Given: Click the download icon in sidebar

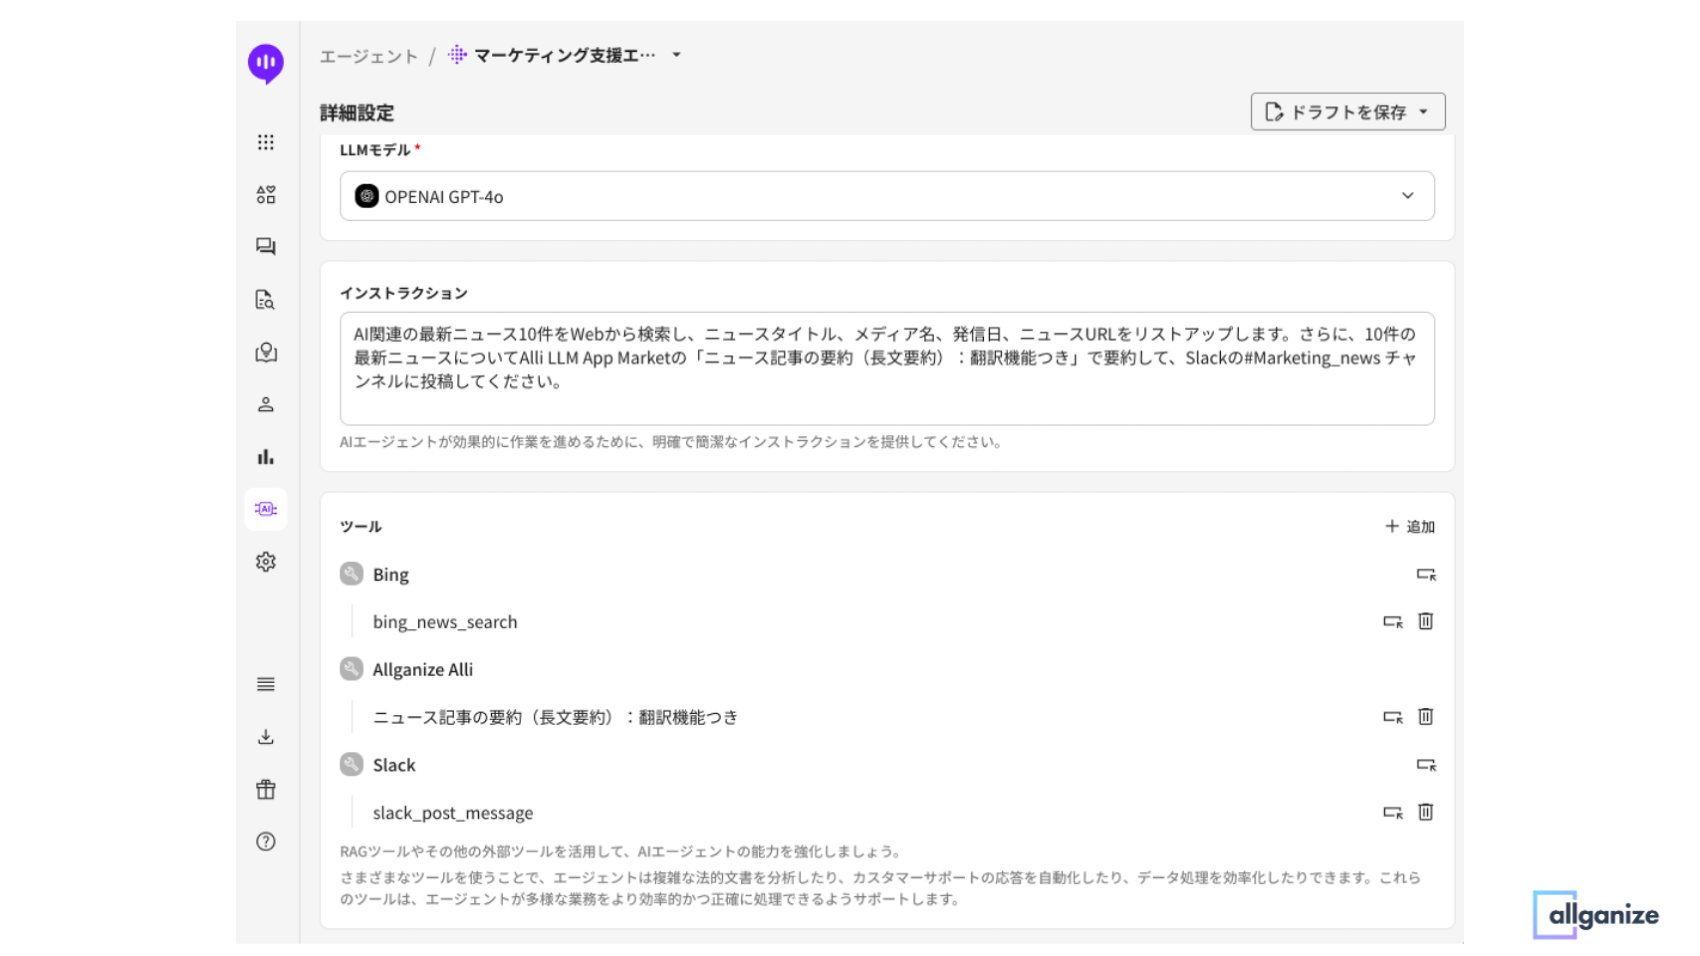Looking at the screenshot, I should point(265,737).
